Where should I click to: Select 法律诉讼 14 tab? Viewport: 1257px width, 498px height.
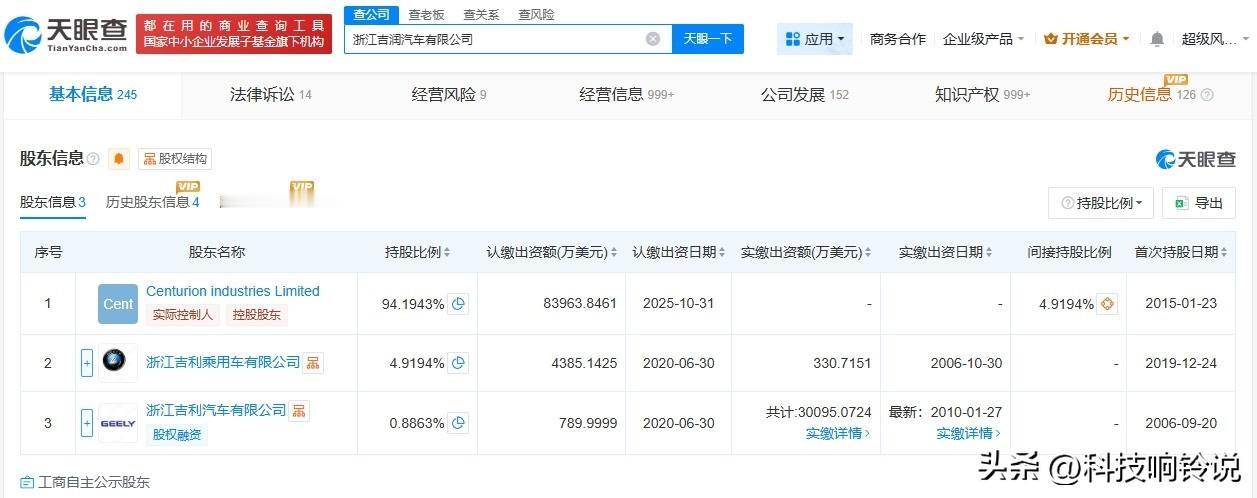click(271, 94)
